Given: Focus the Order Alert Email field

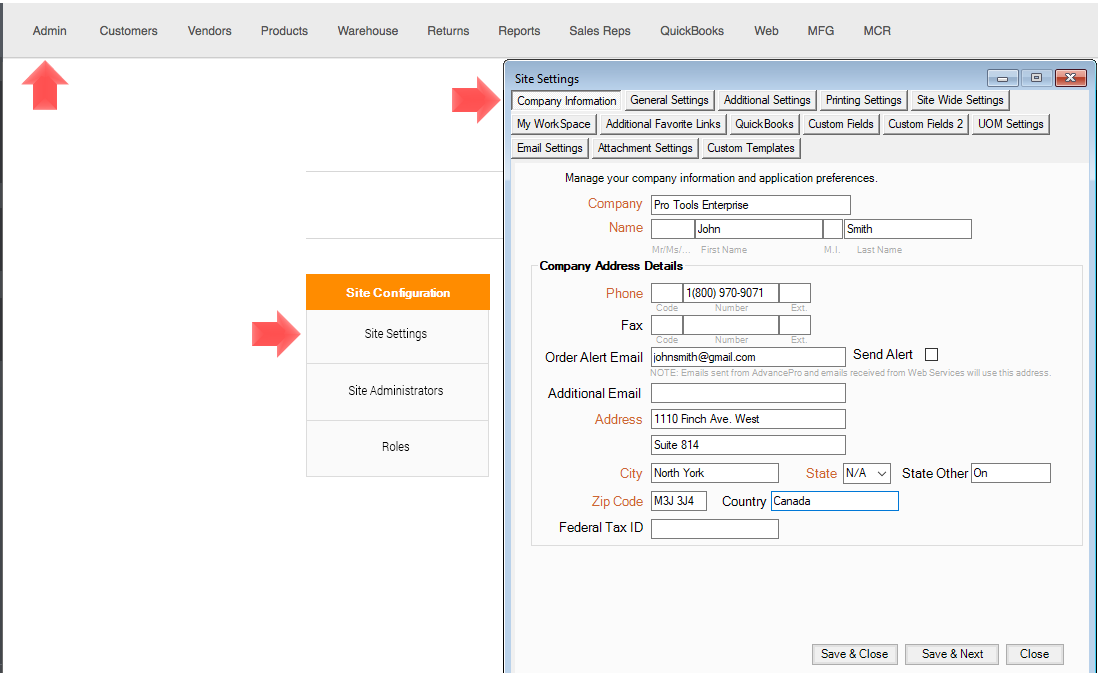Looking at the screenshot, I should pyautogui.click(x=748, y=357).
